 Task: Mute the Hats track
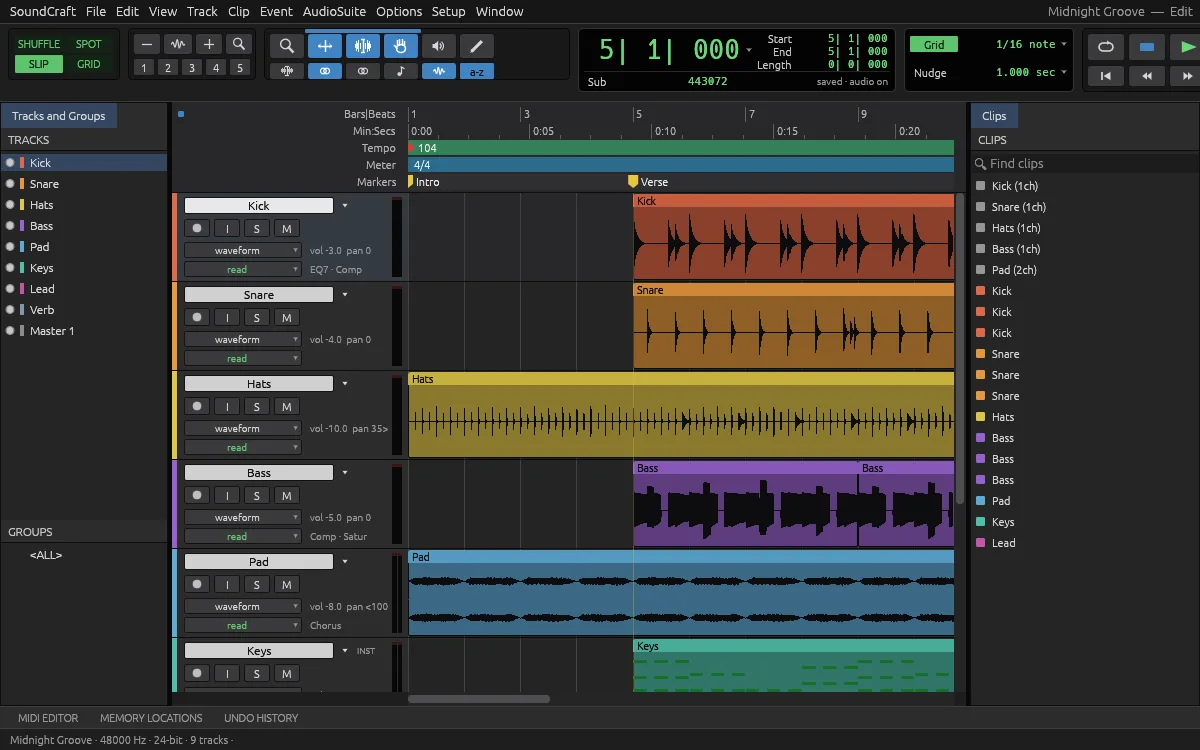pyautogui.click(x=287, y=407)
